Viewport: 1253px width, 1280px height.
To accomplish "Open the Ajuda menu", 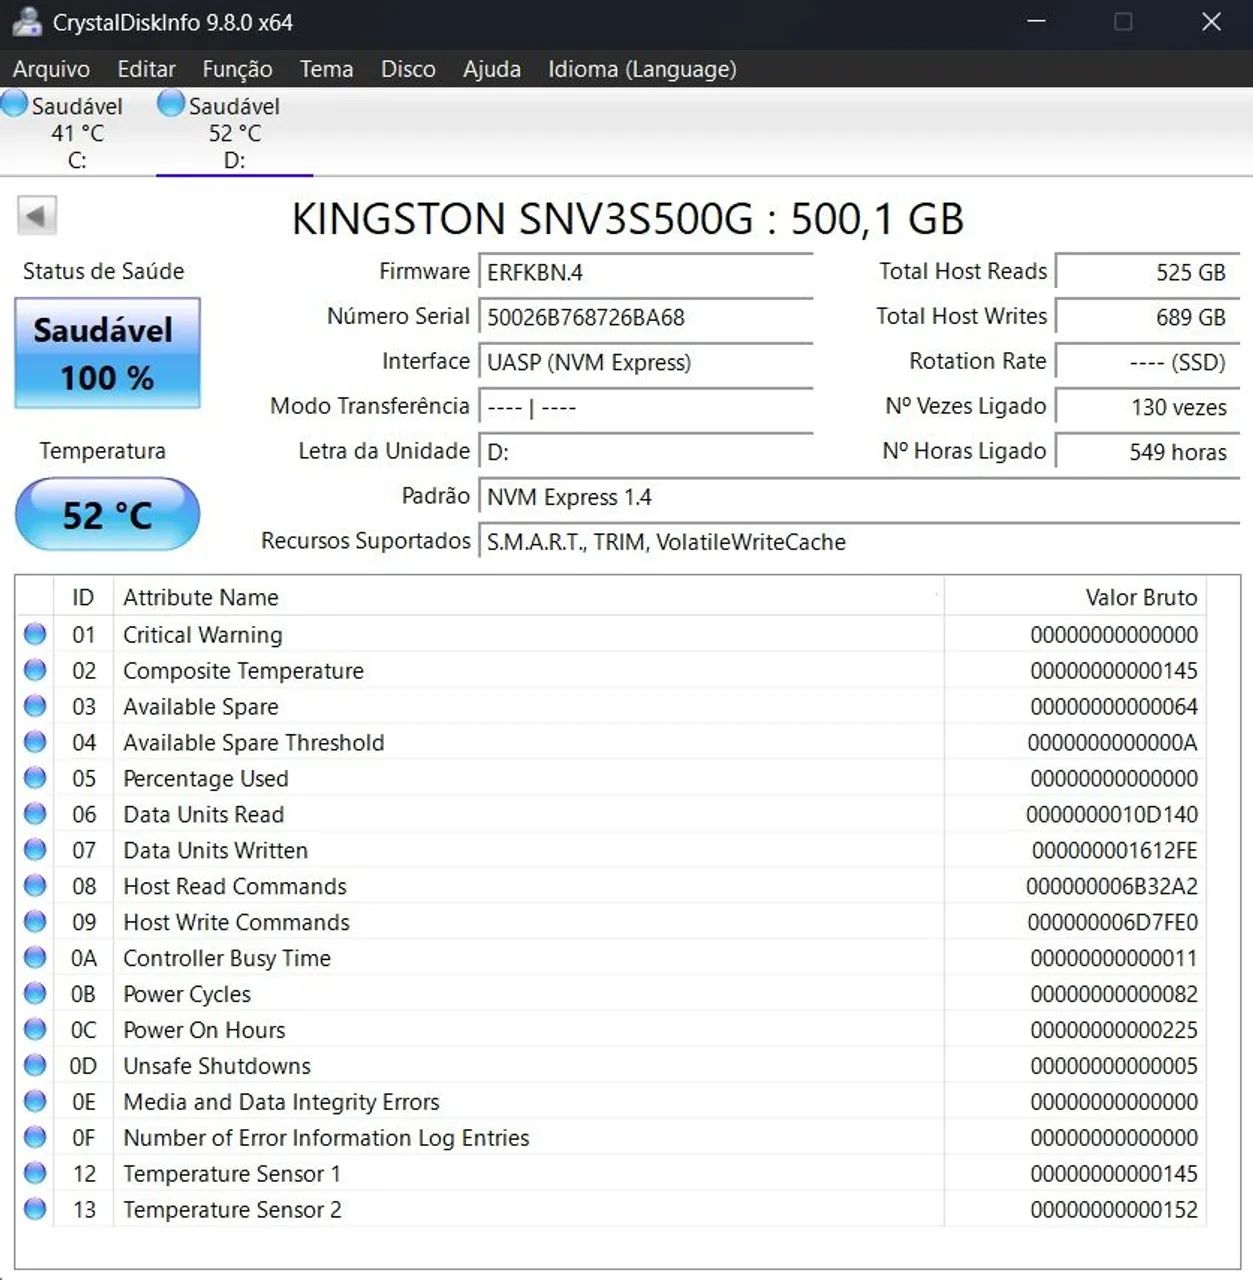I will (x=491, y=69).
